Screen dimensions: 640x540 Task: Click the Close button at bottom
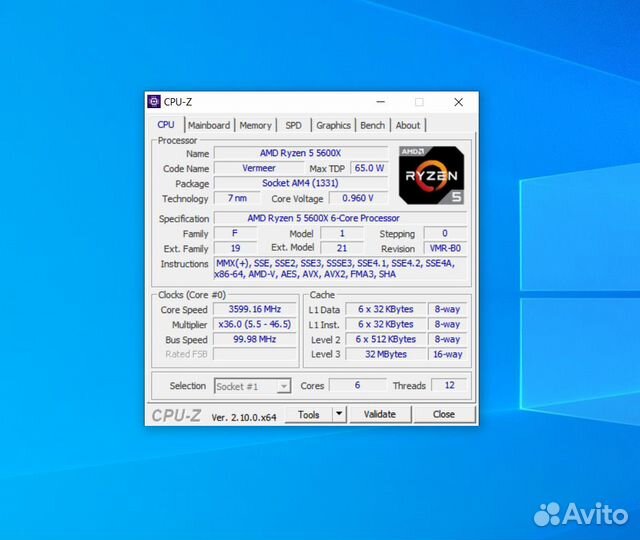[444, 414]
